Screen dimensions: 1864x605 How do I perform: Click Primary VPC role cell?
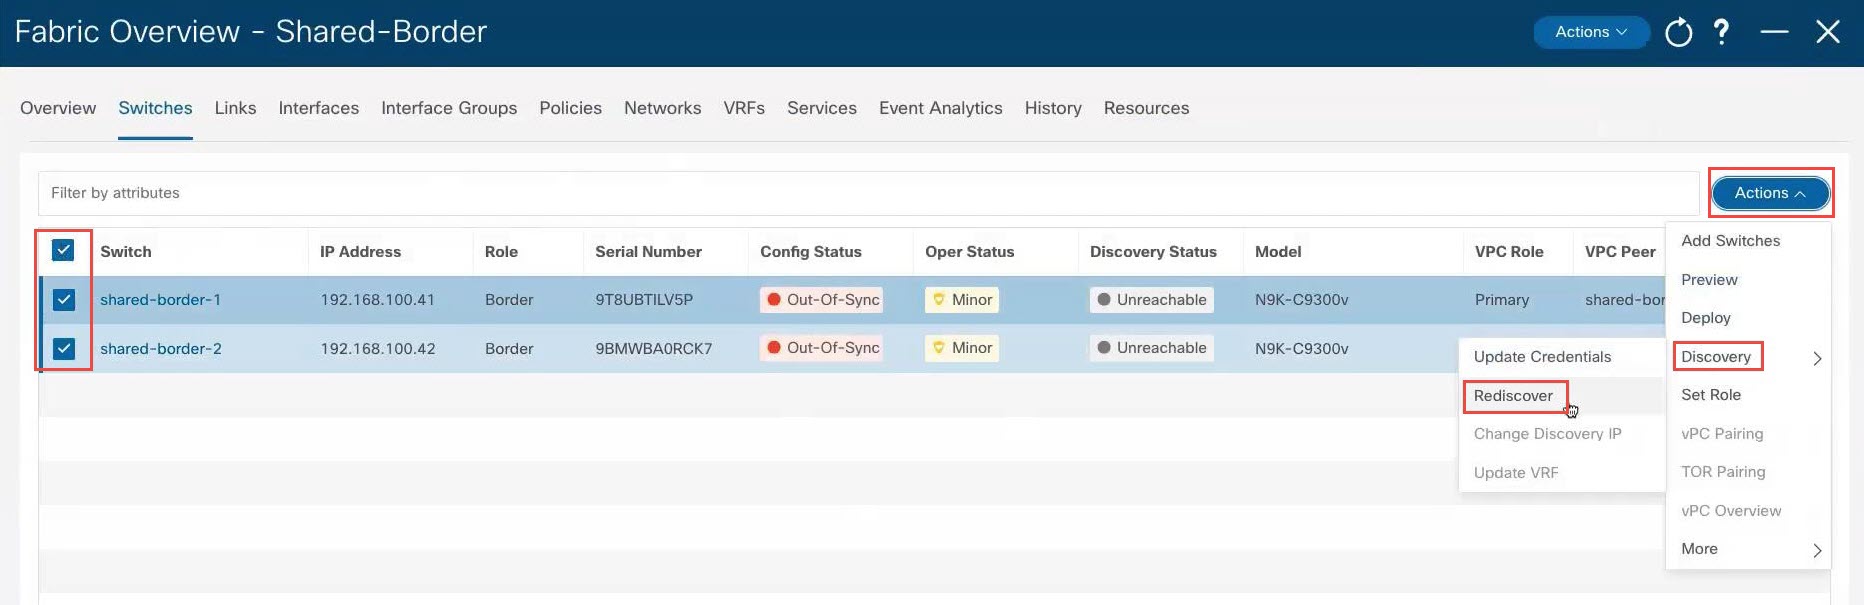(x=1501, y=300)
